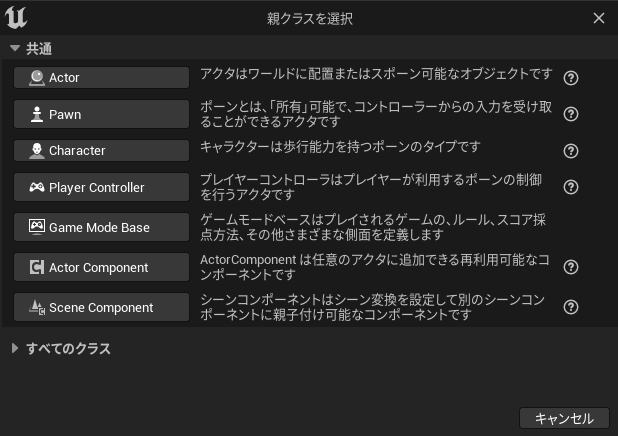Screen dimensions: 618x436
Task: Open help for the Pawn class
Action: tap(571, 114)
